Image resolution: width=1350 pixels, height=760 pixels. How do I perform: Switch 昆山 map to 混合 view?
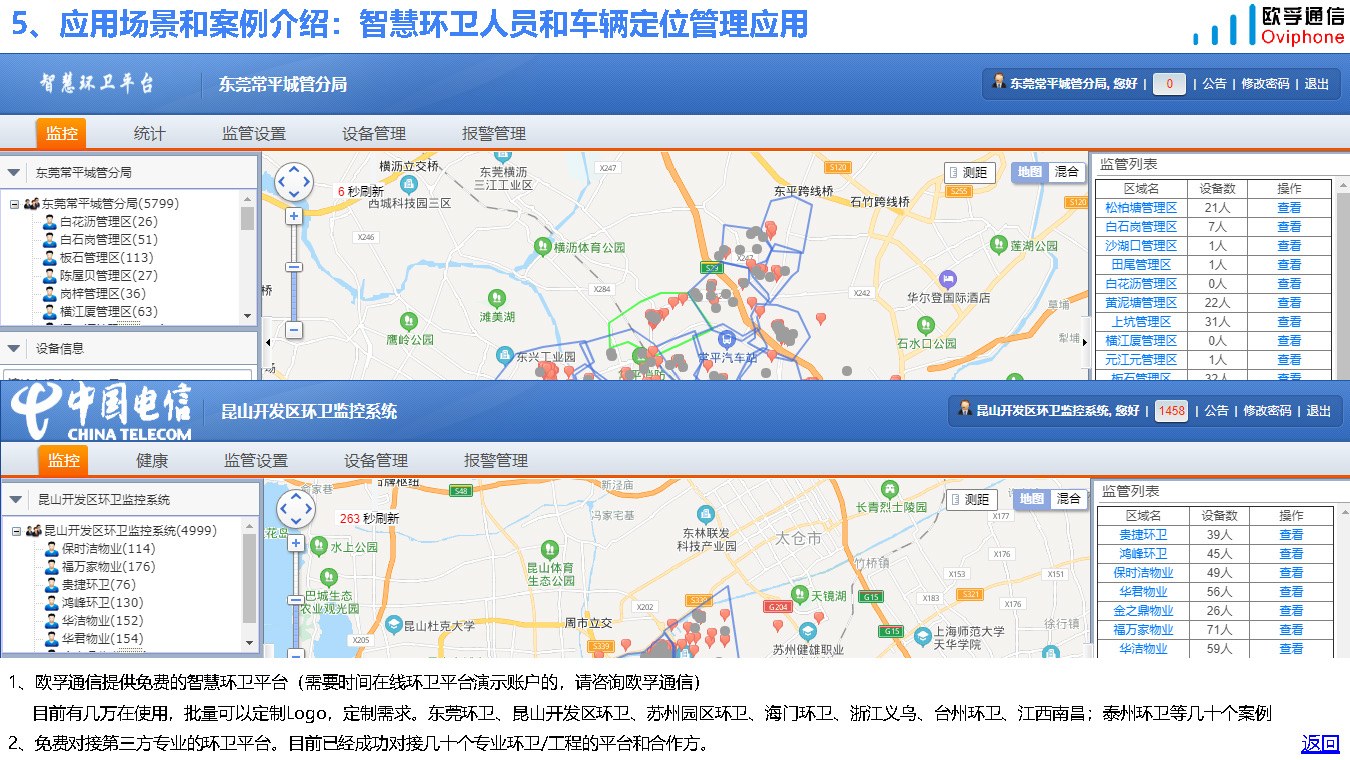click(x=1069, y=499)
